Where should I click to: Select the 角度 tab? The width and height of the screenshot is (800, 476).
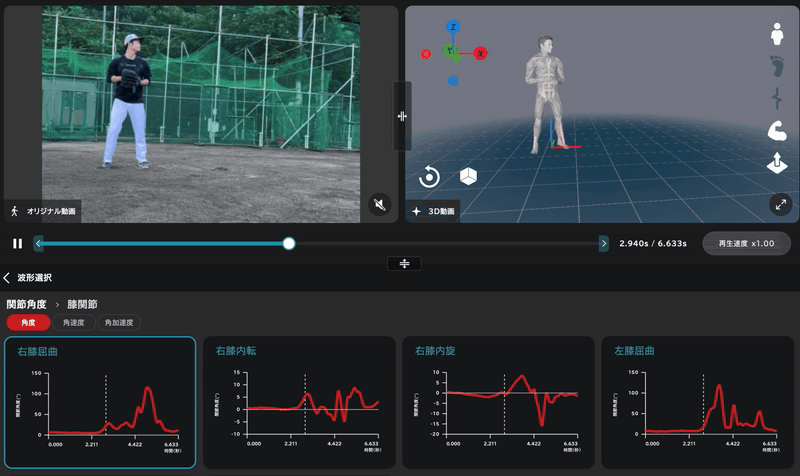pyautogui.click(x=28, y=322)
